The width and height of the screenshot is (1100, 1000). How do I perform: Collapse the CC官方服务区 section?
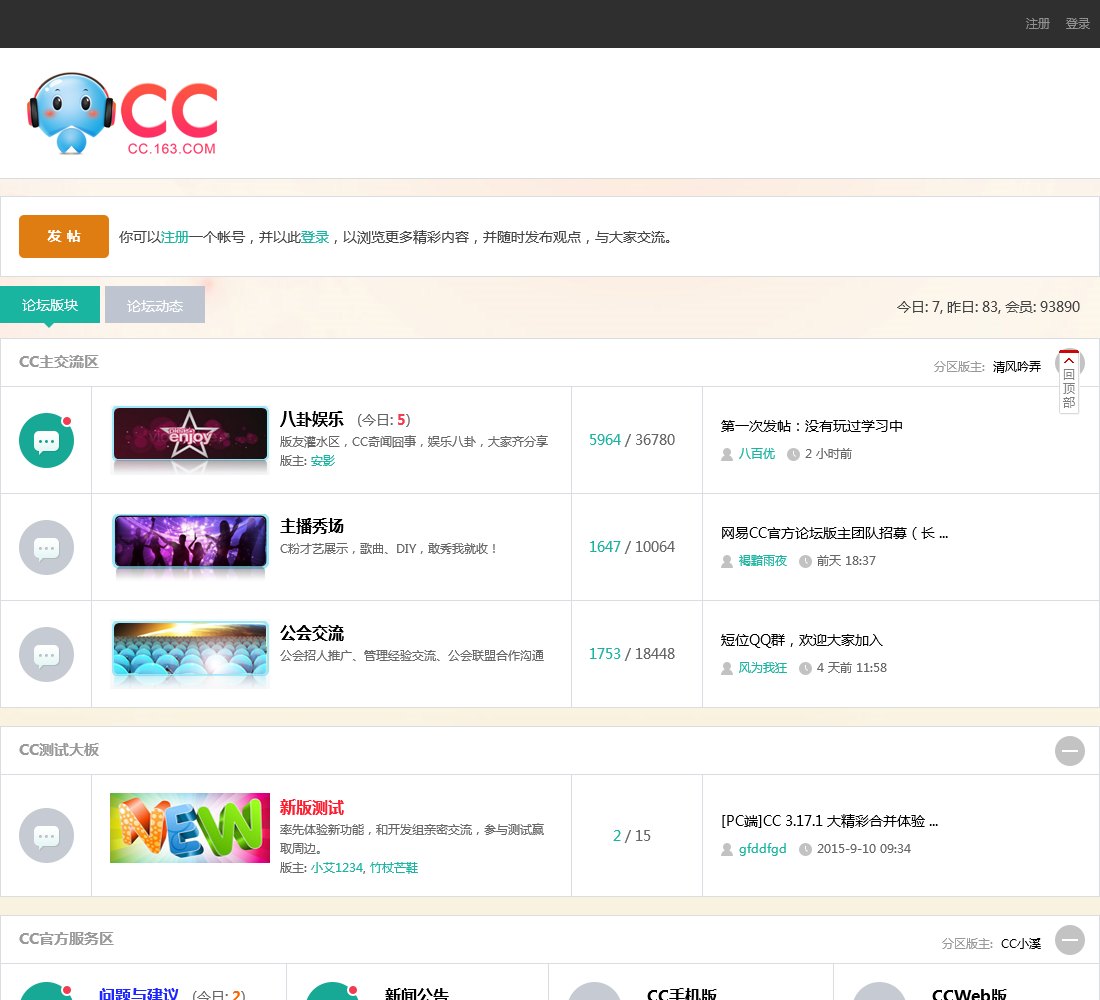(x=1070, y=940)
